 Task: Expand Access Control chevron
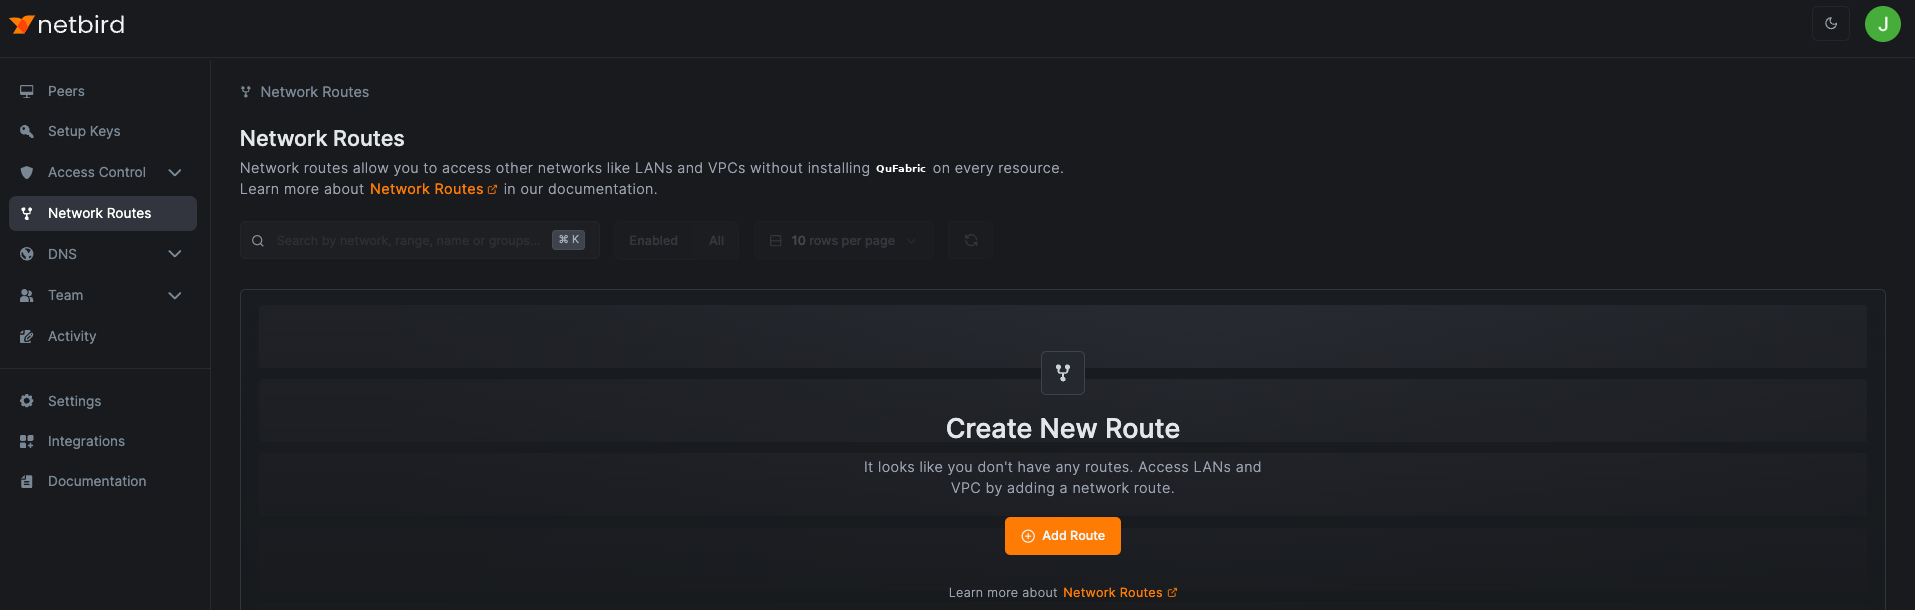point(175,172)
